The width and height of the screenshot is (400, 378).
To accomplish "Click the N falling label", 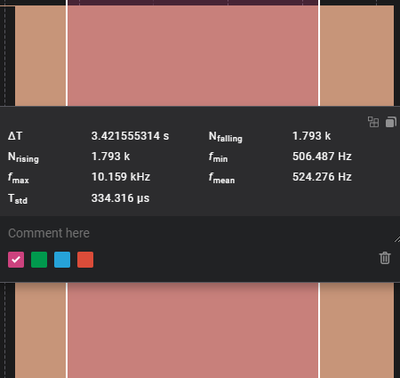I will click(x=226, y=137).
